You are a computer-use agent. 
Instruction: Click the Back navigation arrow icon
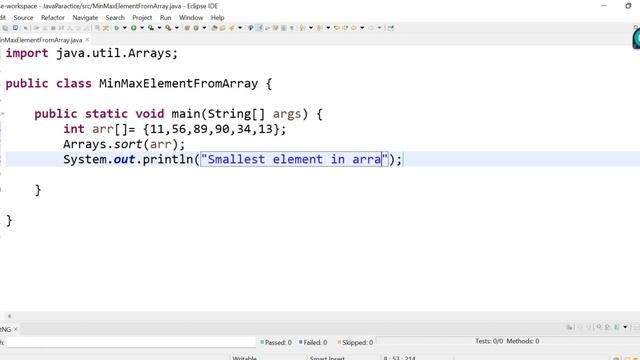pos(353,28)
